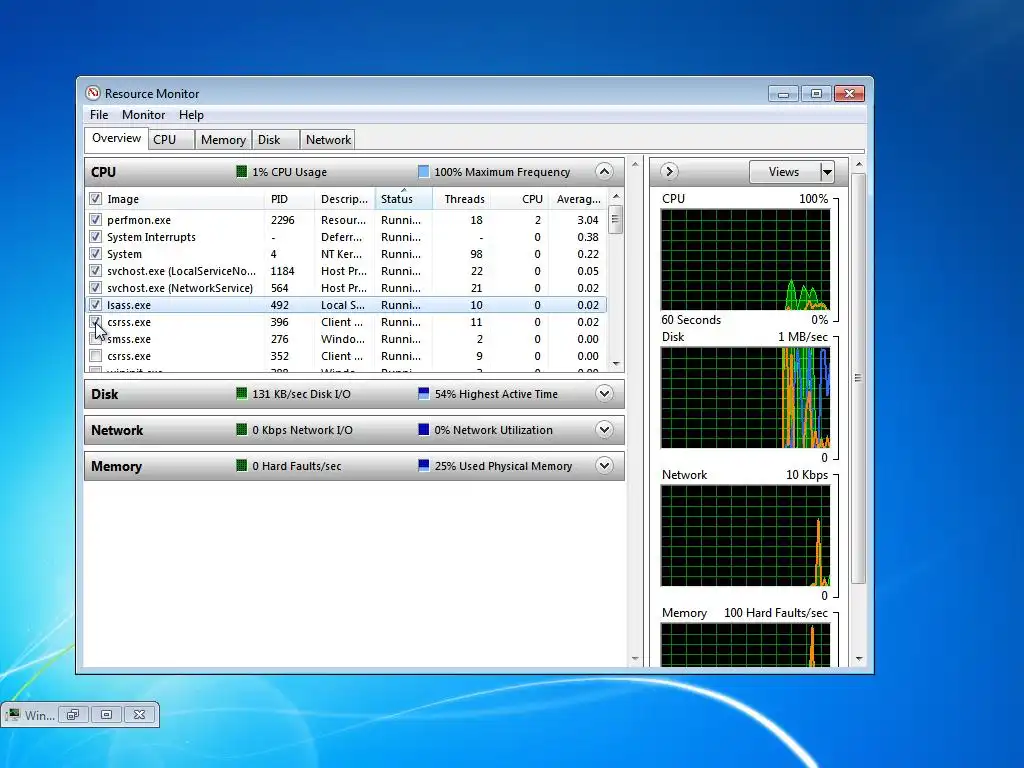Switch to the Disk tab
This screenshot has width=1024, height=768.
pyautogui.click(x=276, y=140)
